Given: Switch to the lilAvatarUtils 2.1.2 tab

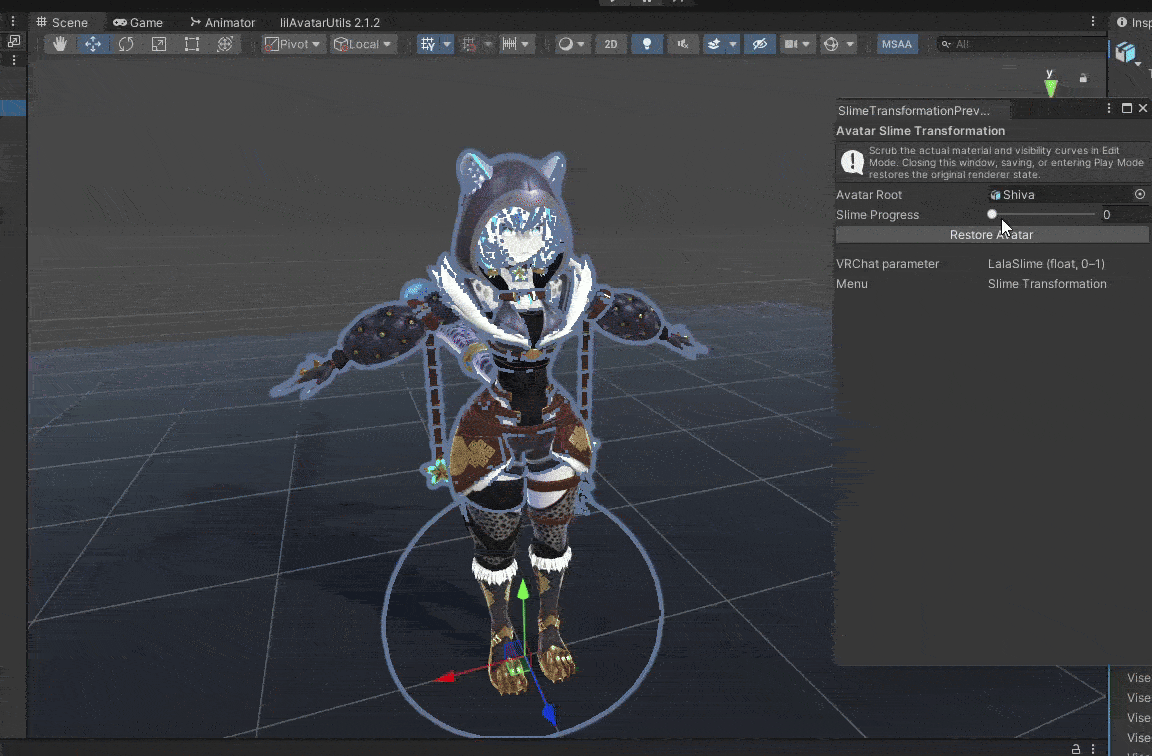Looking at the screenshot, I should (330, 23).
